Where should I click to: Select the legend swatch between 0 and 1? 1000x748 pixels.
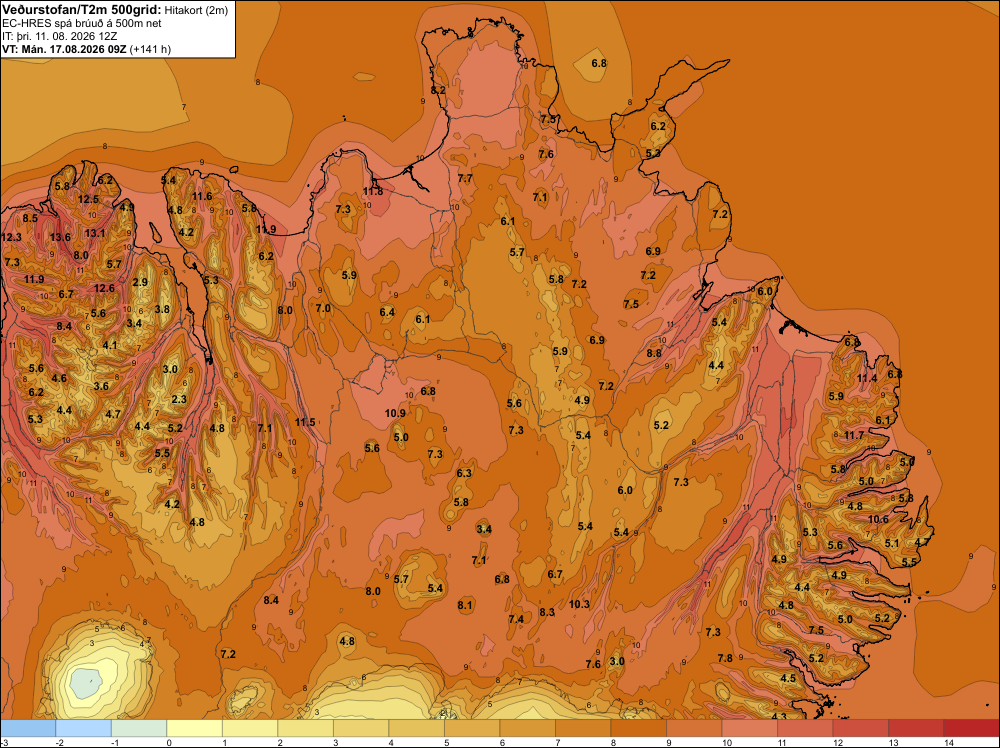[x=195, y=728]
